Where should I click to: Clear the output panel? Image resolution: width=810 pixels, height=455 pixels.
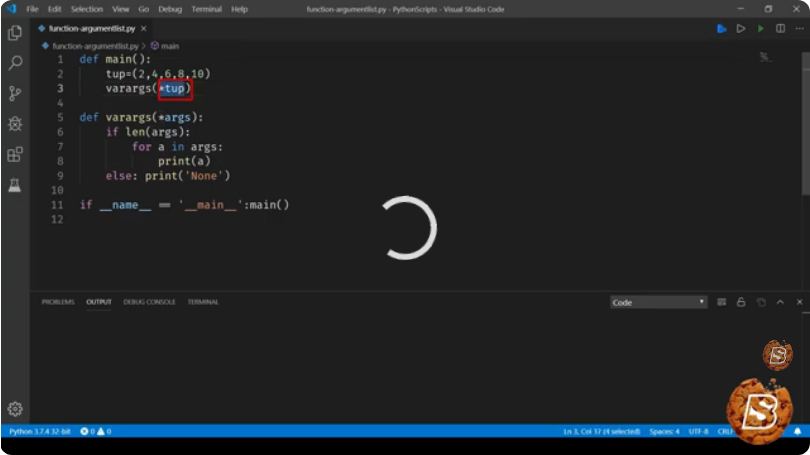point(722,302)
